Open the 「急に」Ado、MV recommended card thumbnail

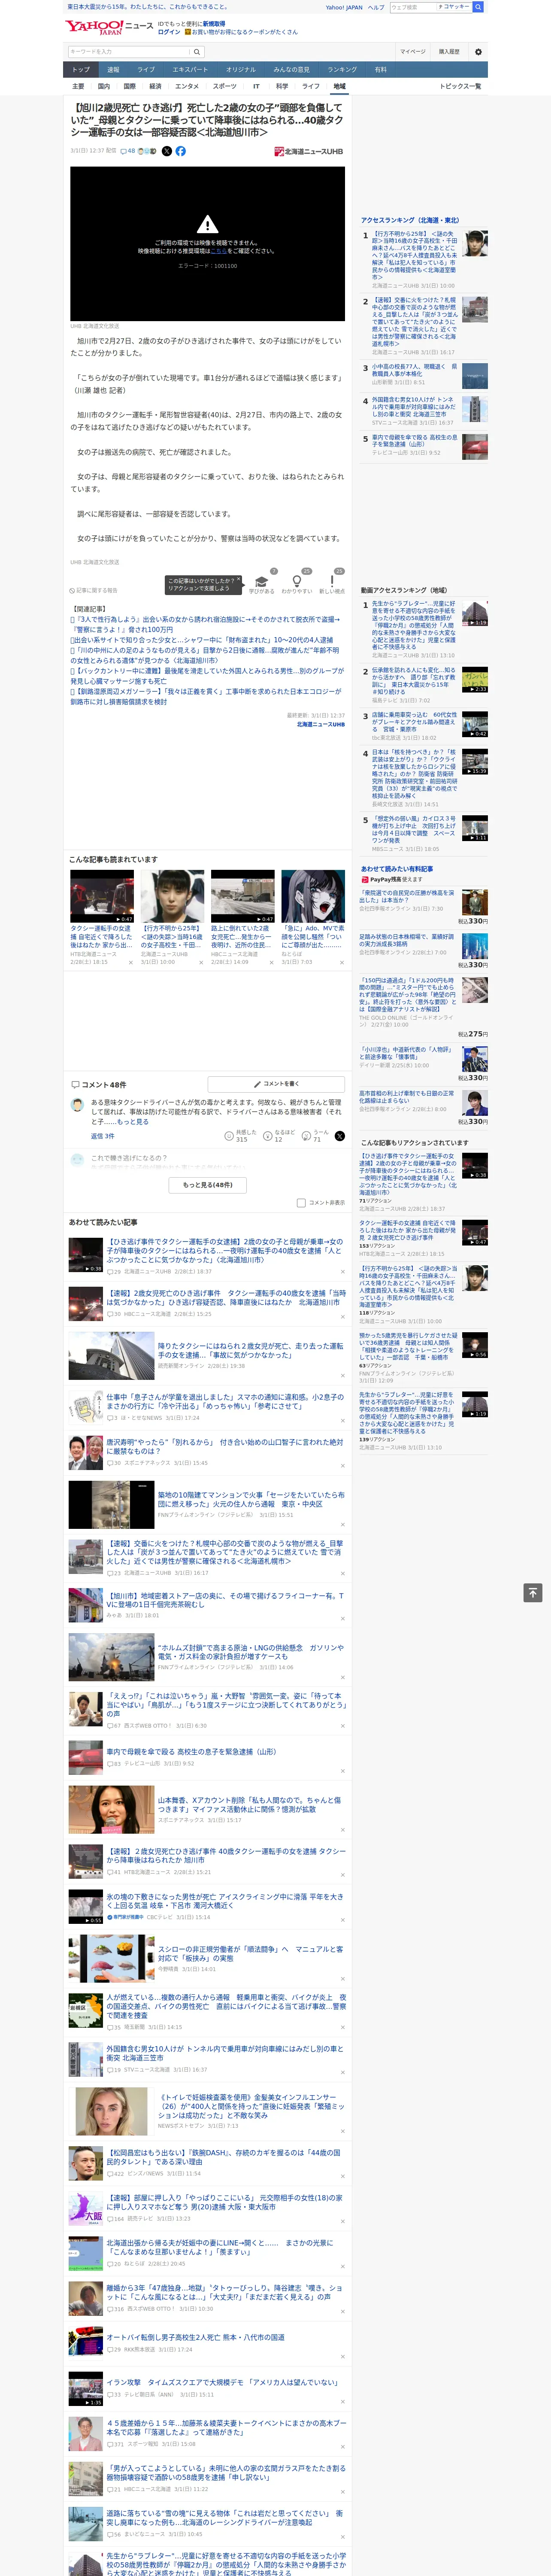pyautogui.click(x=313, y=896)
